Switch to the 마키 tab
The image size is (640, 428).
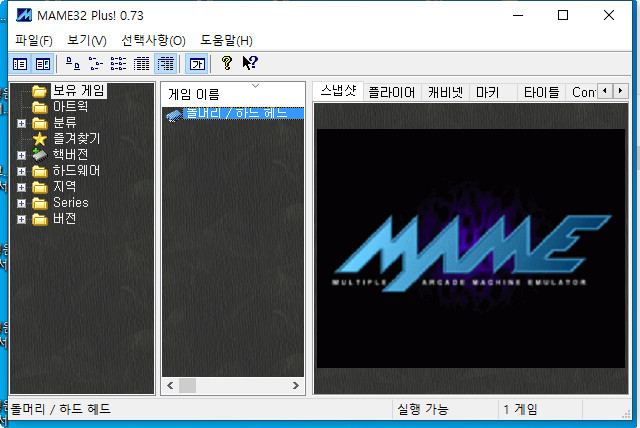(488, 93)
